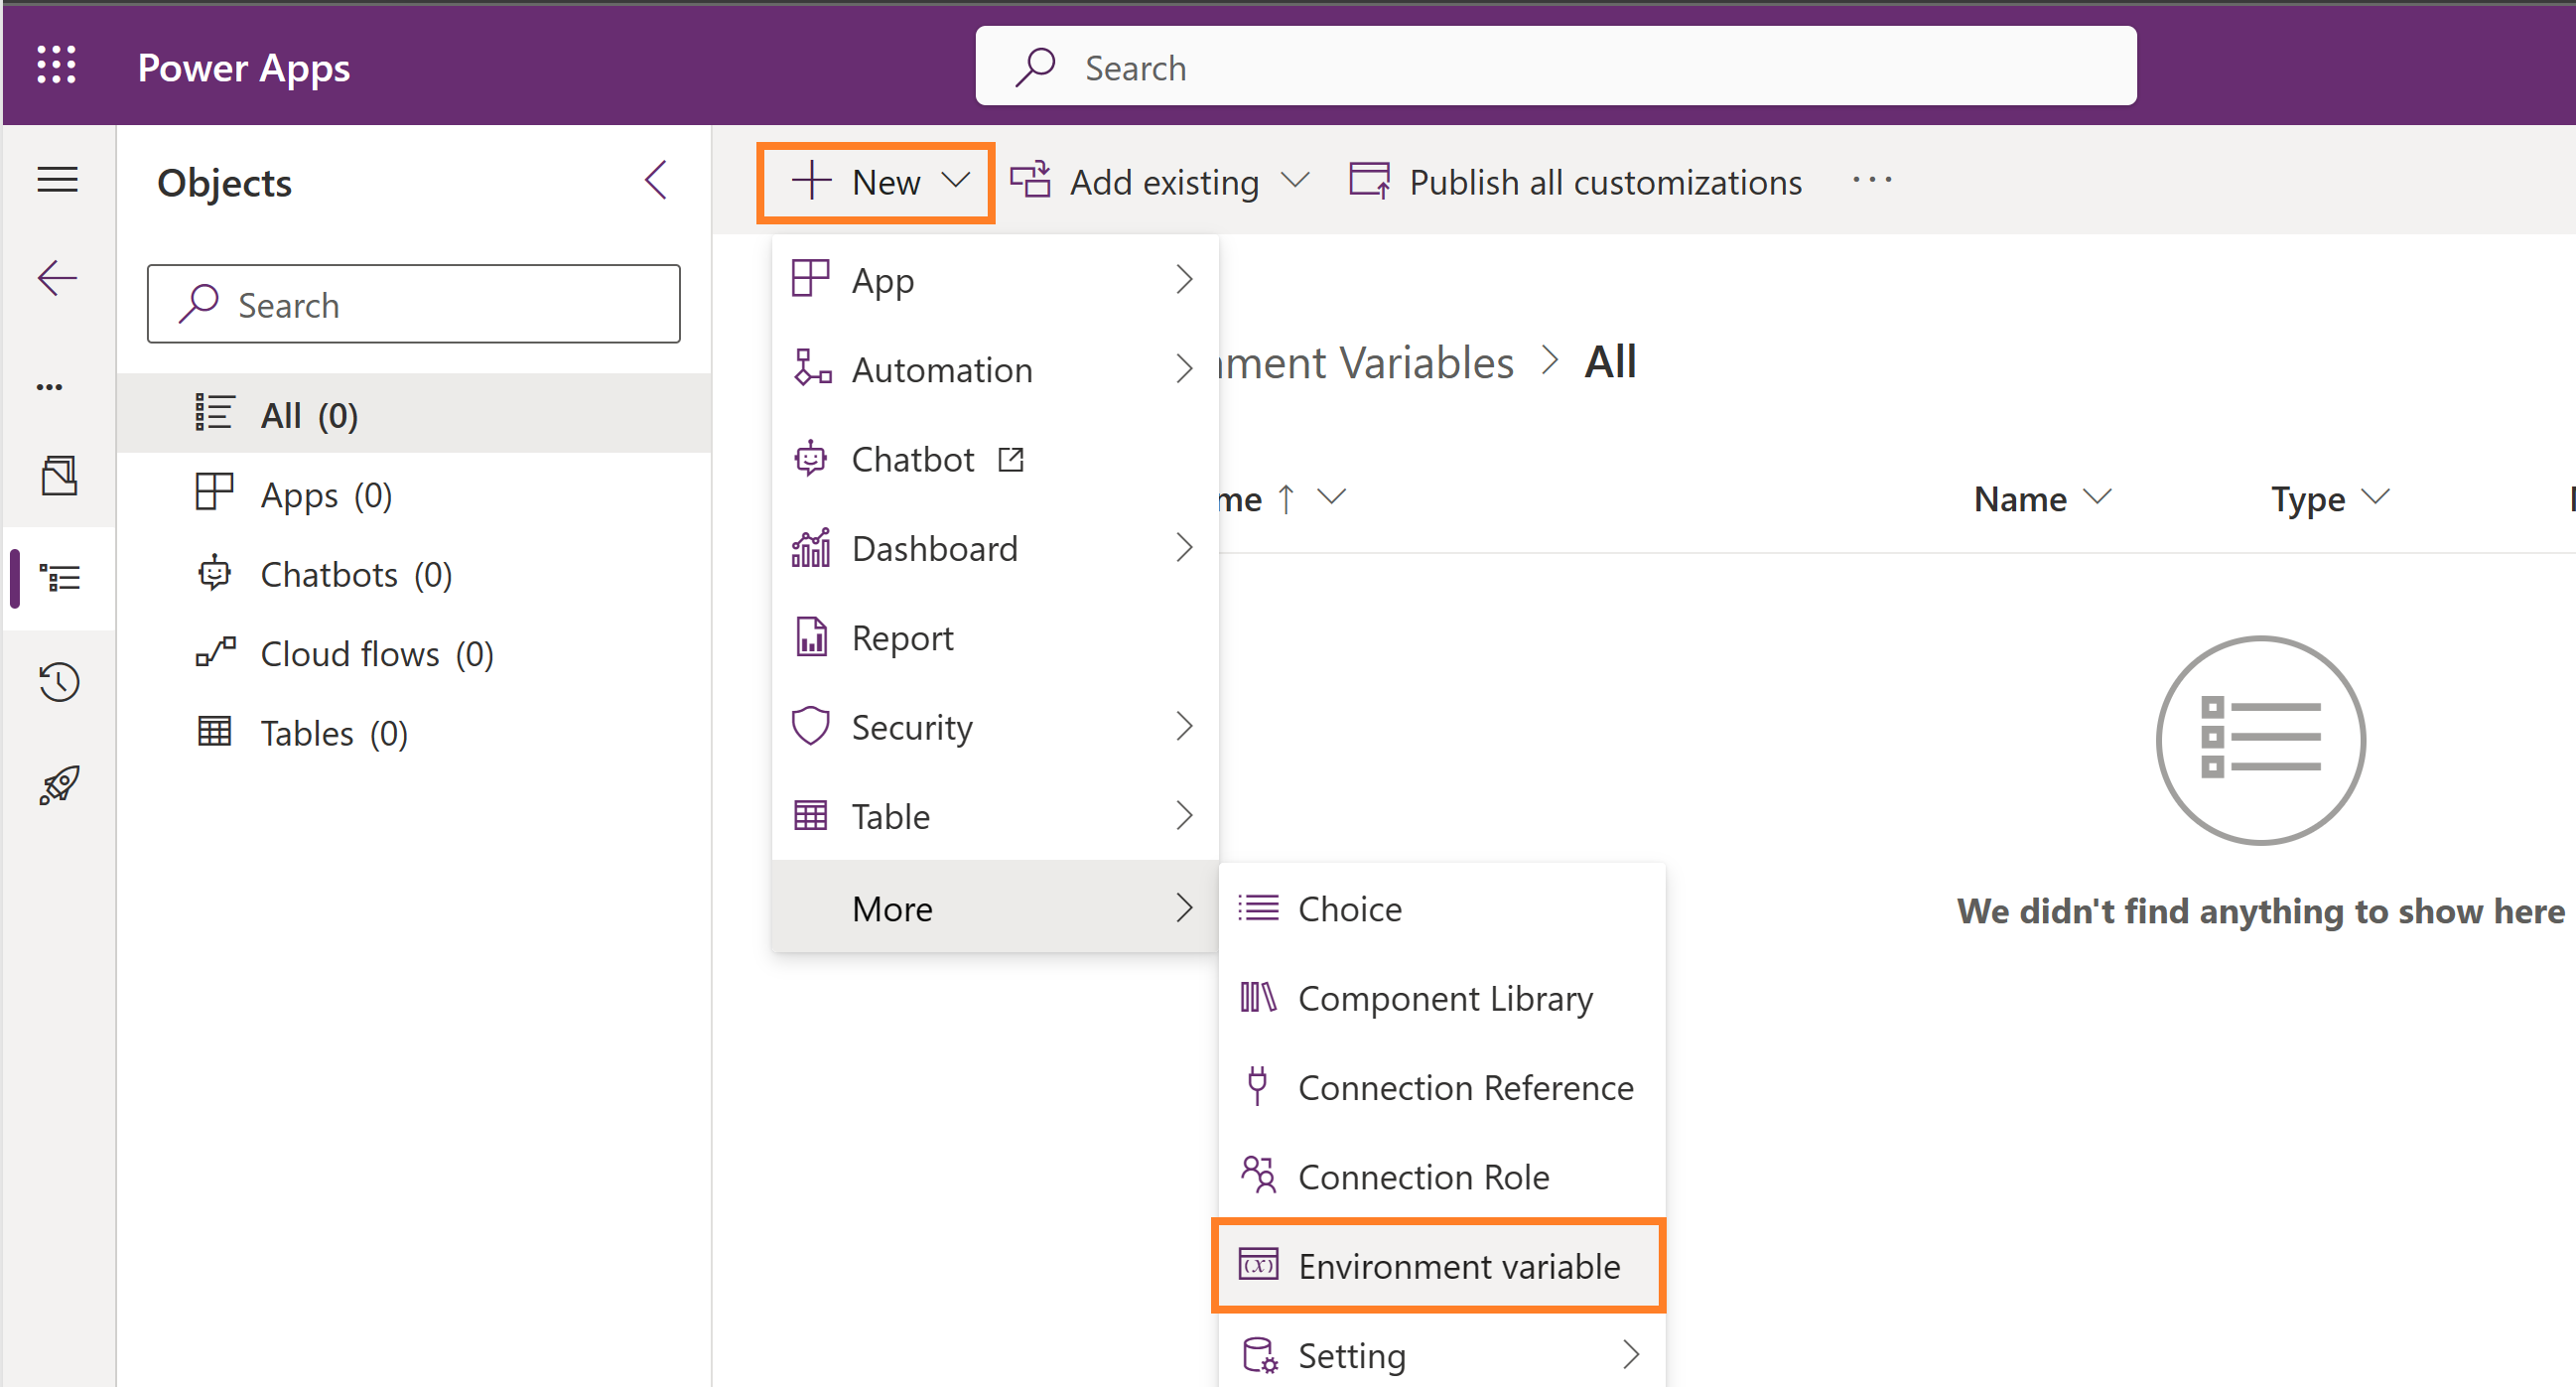Choose Connection Reference from submenu

point(1464,1087)
